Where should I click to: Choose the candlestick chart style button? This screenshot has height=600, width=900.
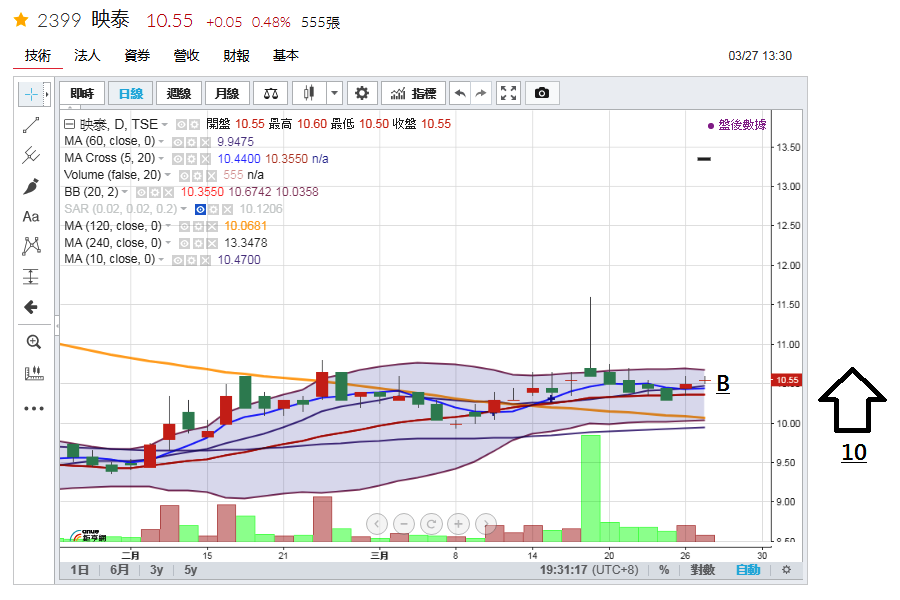pos(309,93)
